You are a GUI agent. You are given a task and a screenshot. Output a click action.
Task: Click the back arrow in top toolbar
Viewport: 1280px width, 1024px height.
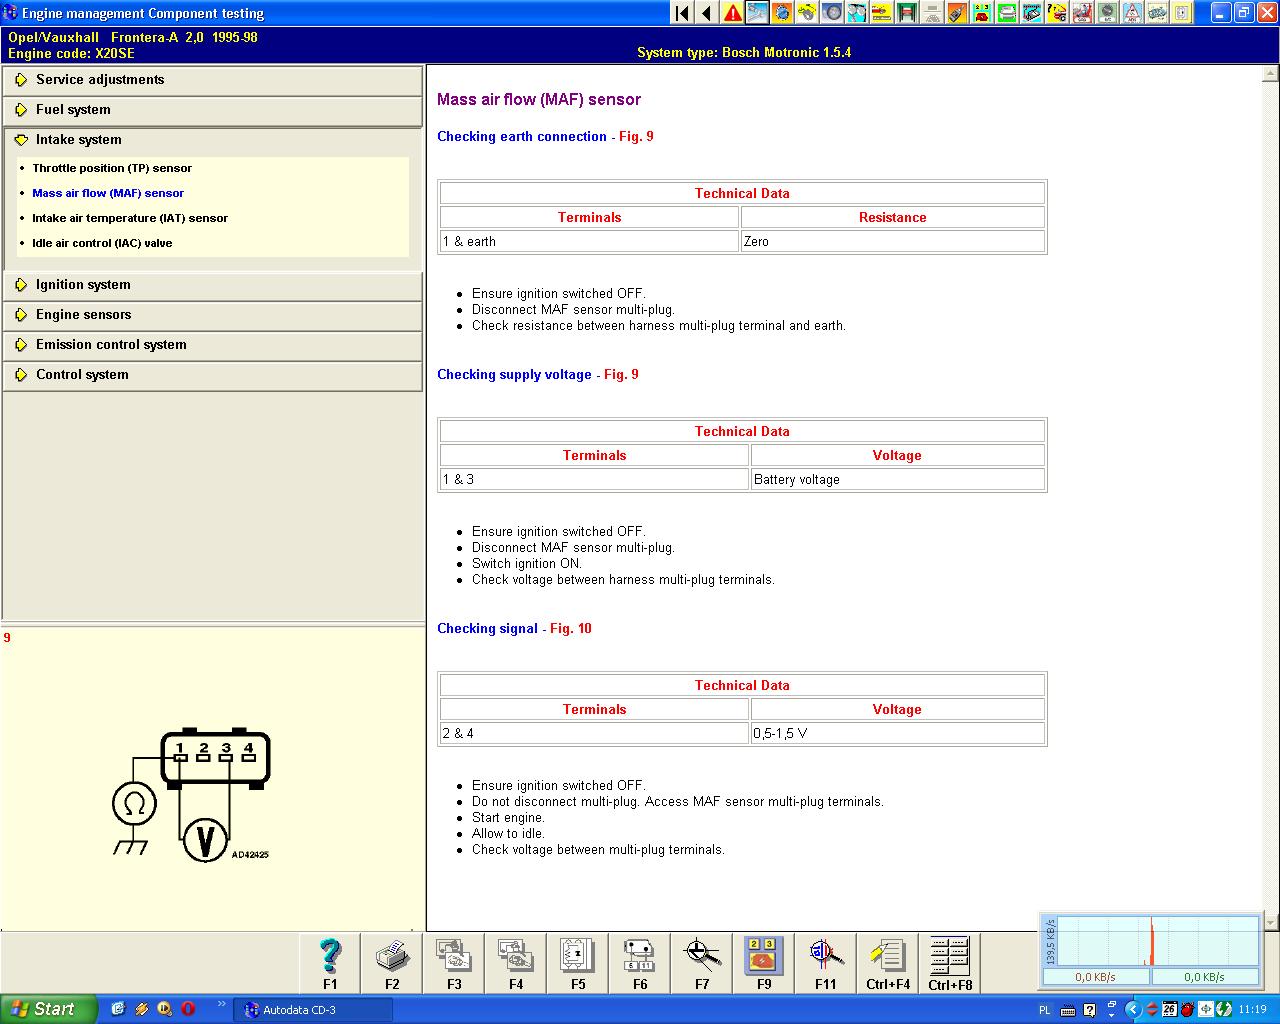tap(707, 13)
